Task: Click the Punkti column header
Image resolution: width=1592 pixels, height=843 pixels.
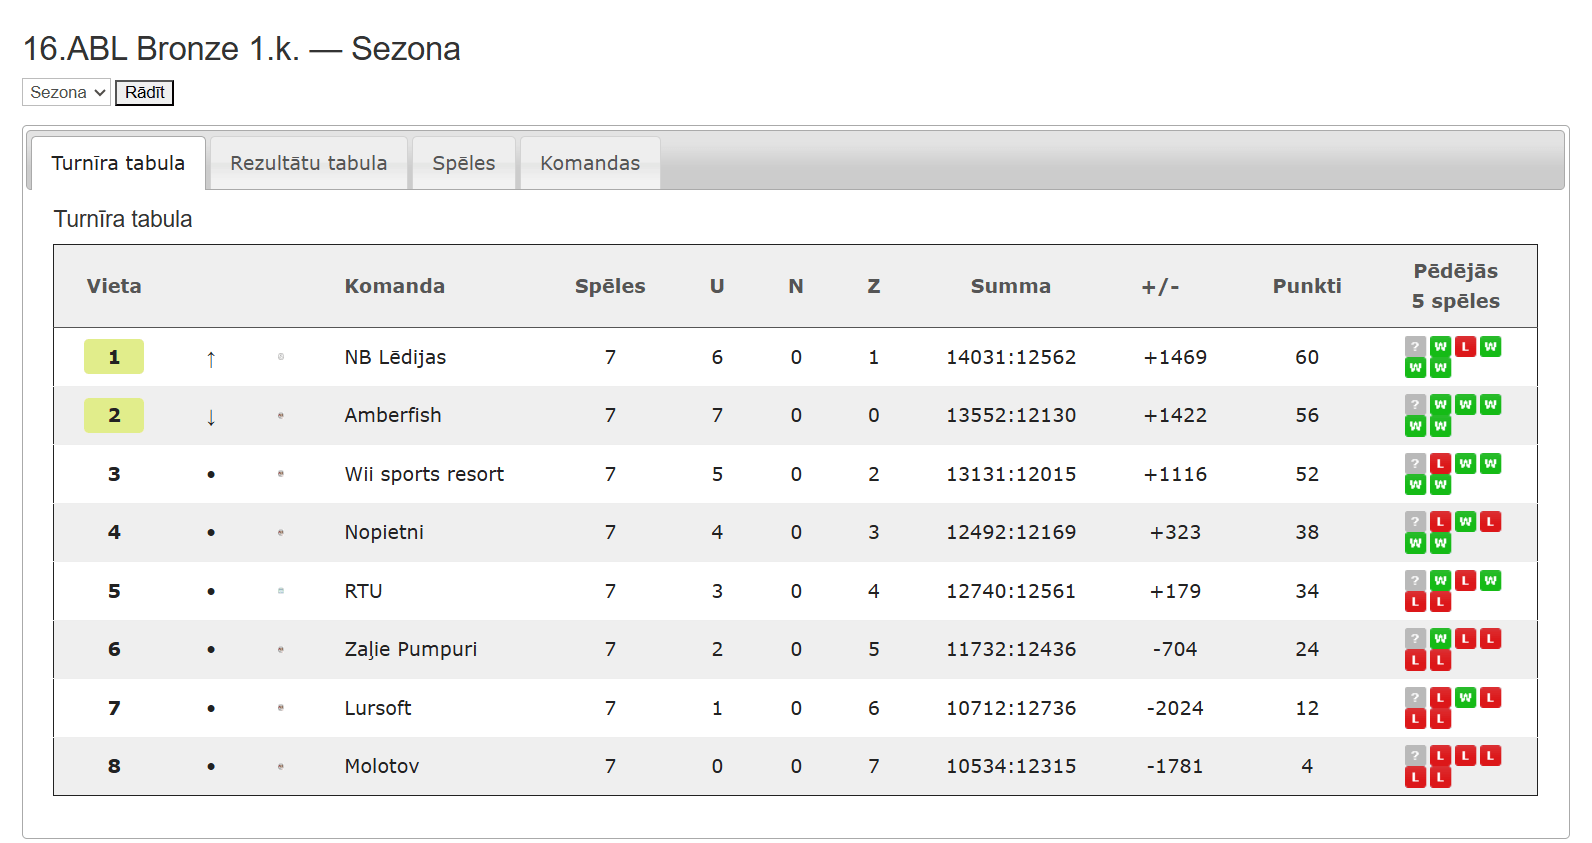Action: (1307, 286)
